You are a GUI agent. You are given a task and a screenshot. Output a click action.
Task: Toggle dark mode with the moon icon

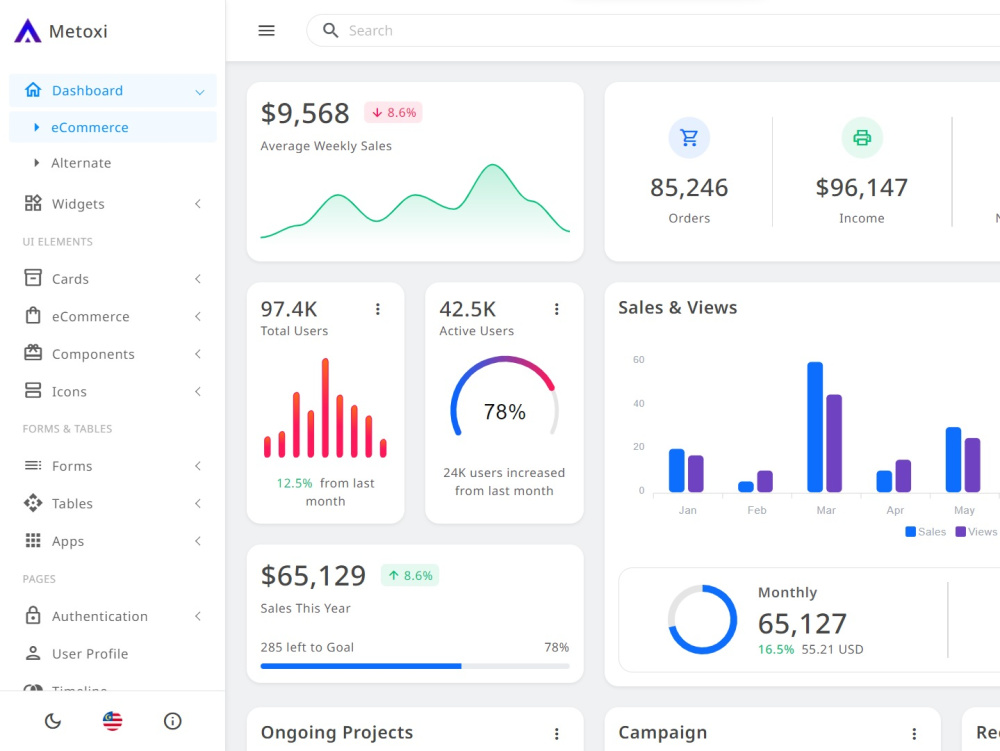(52, 720)
